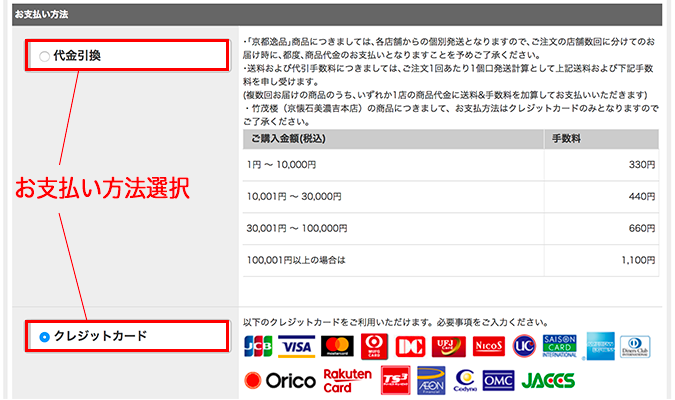
Task: Click the 1,100円 fee table row
Action: (x=450, y=260)
